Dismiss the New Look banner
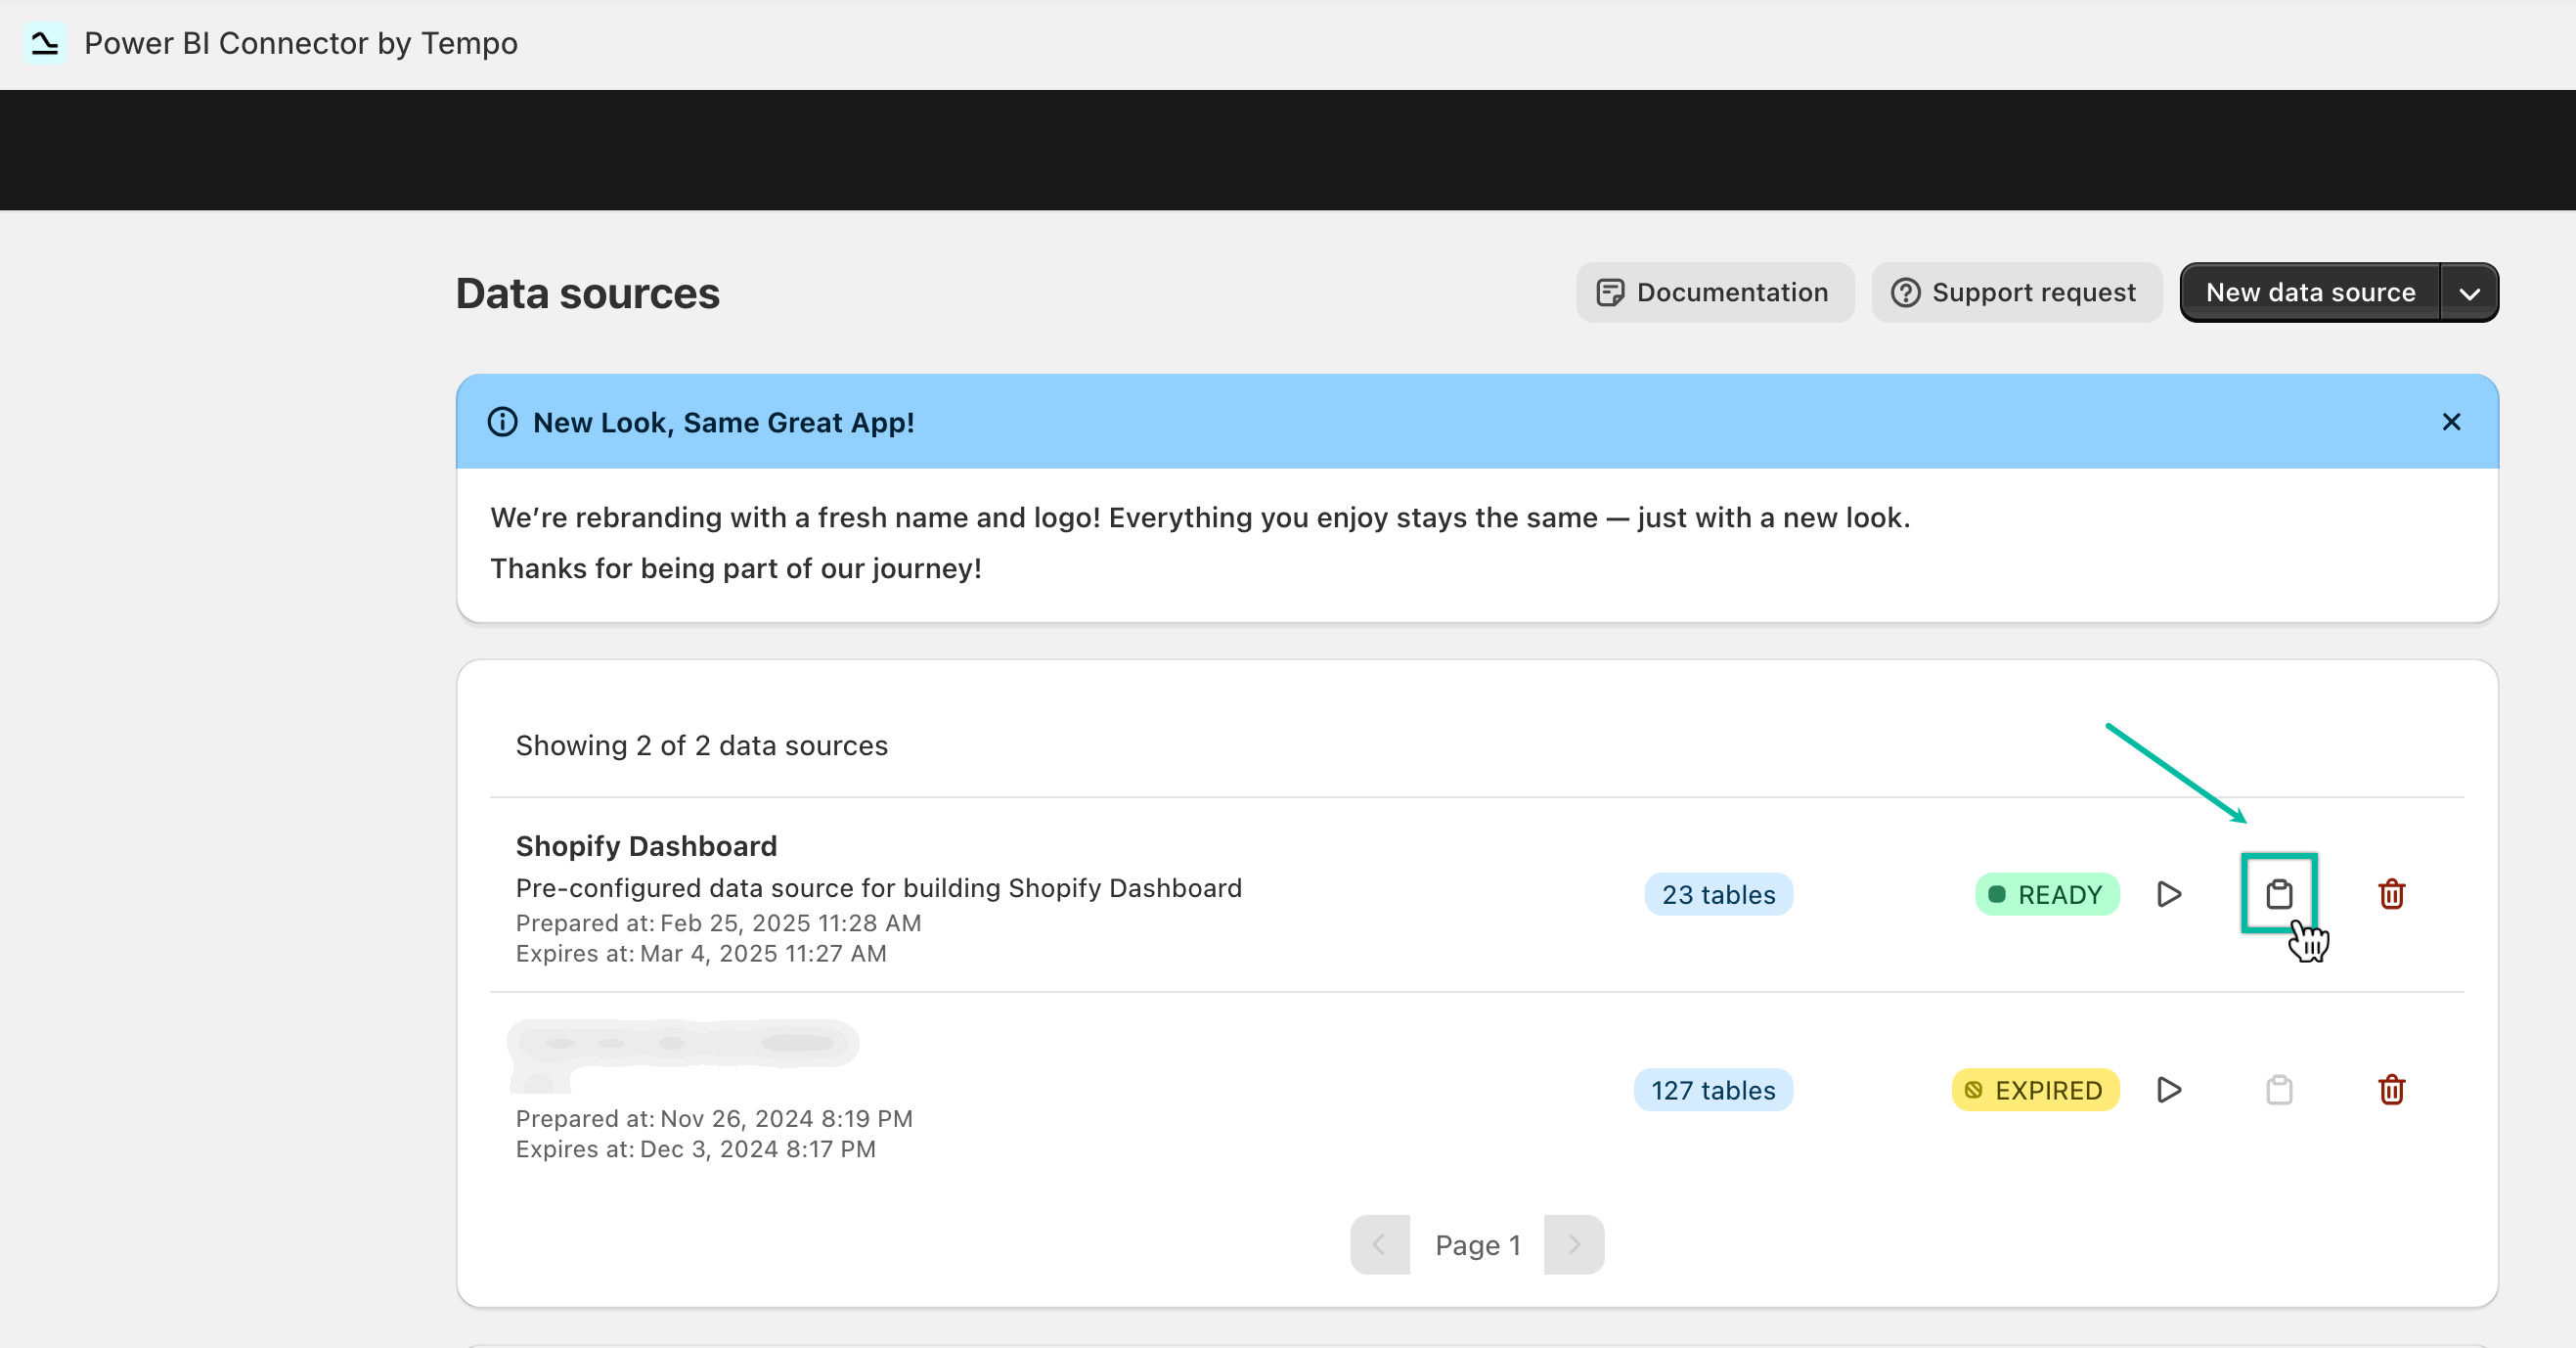This screenshot has height=1348, width=2576. [2450, 422]
